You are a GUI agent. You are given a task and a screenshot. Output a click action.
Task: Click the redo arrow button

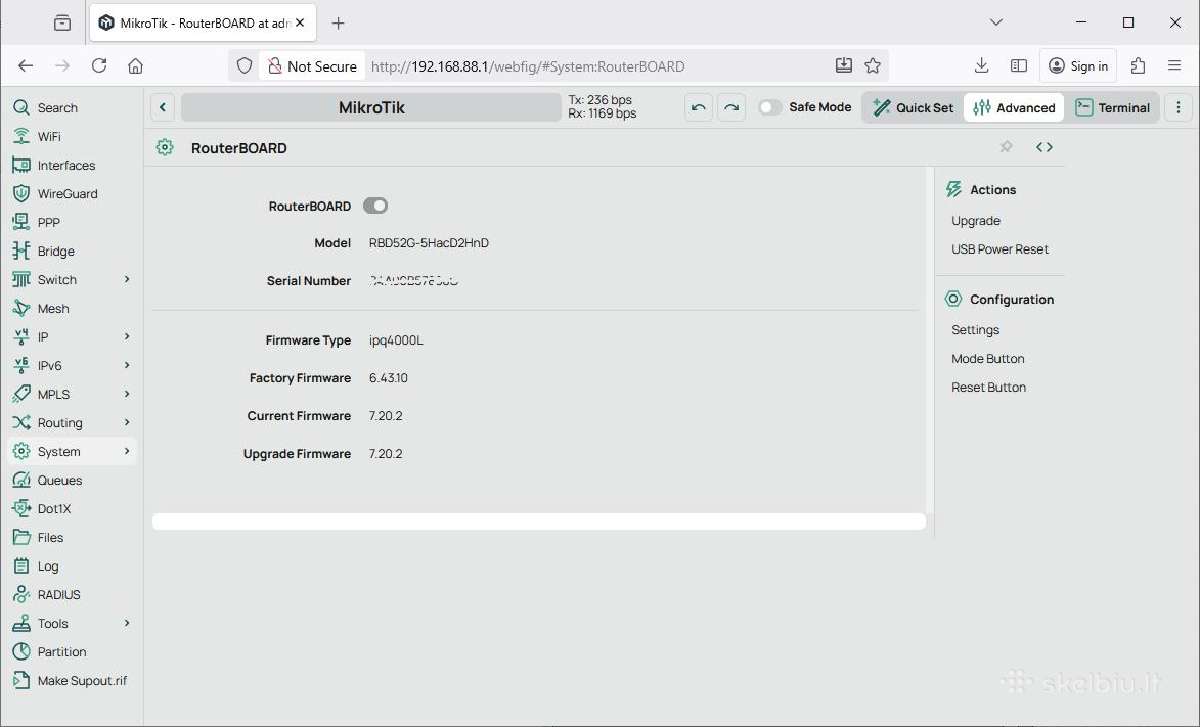tap(732, 108)
